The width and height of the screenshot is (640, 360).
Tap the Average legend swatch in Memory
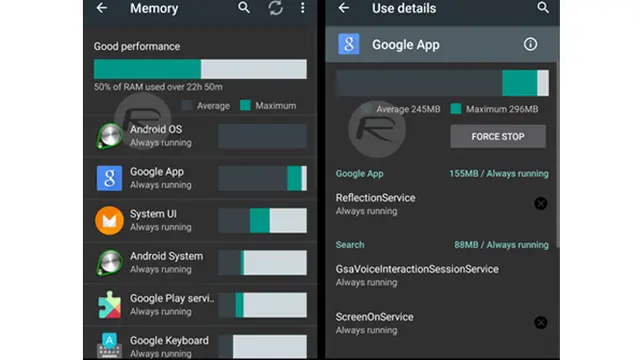tap(187, 105)
